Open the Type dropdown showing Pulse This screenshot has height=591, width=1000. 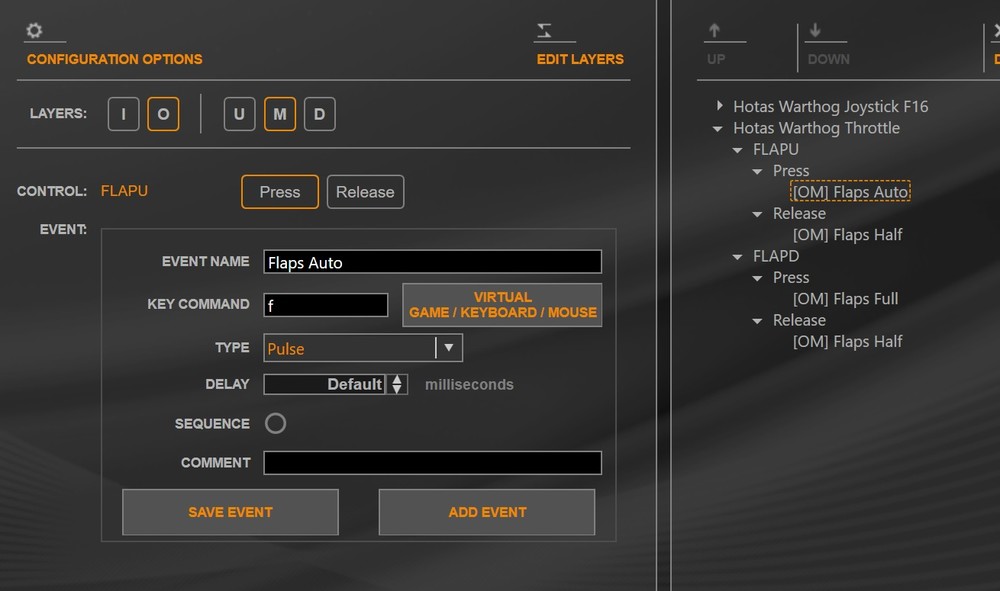(363, 348)
